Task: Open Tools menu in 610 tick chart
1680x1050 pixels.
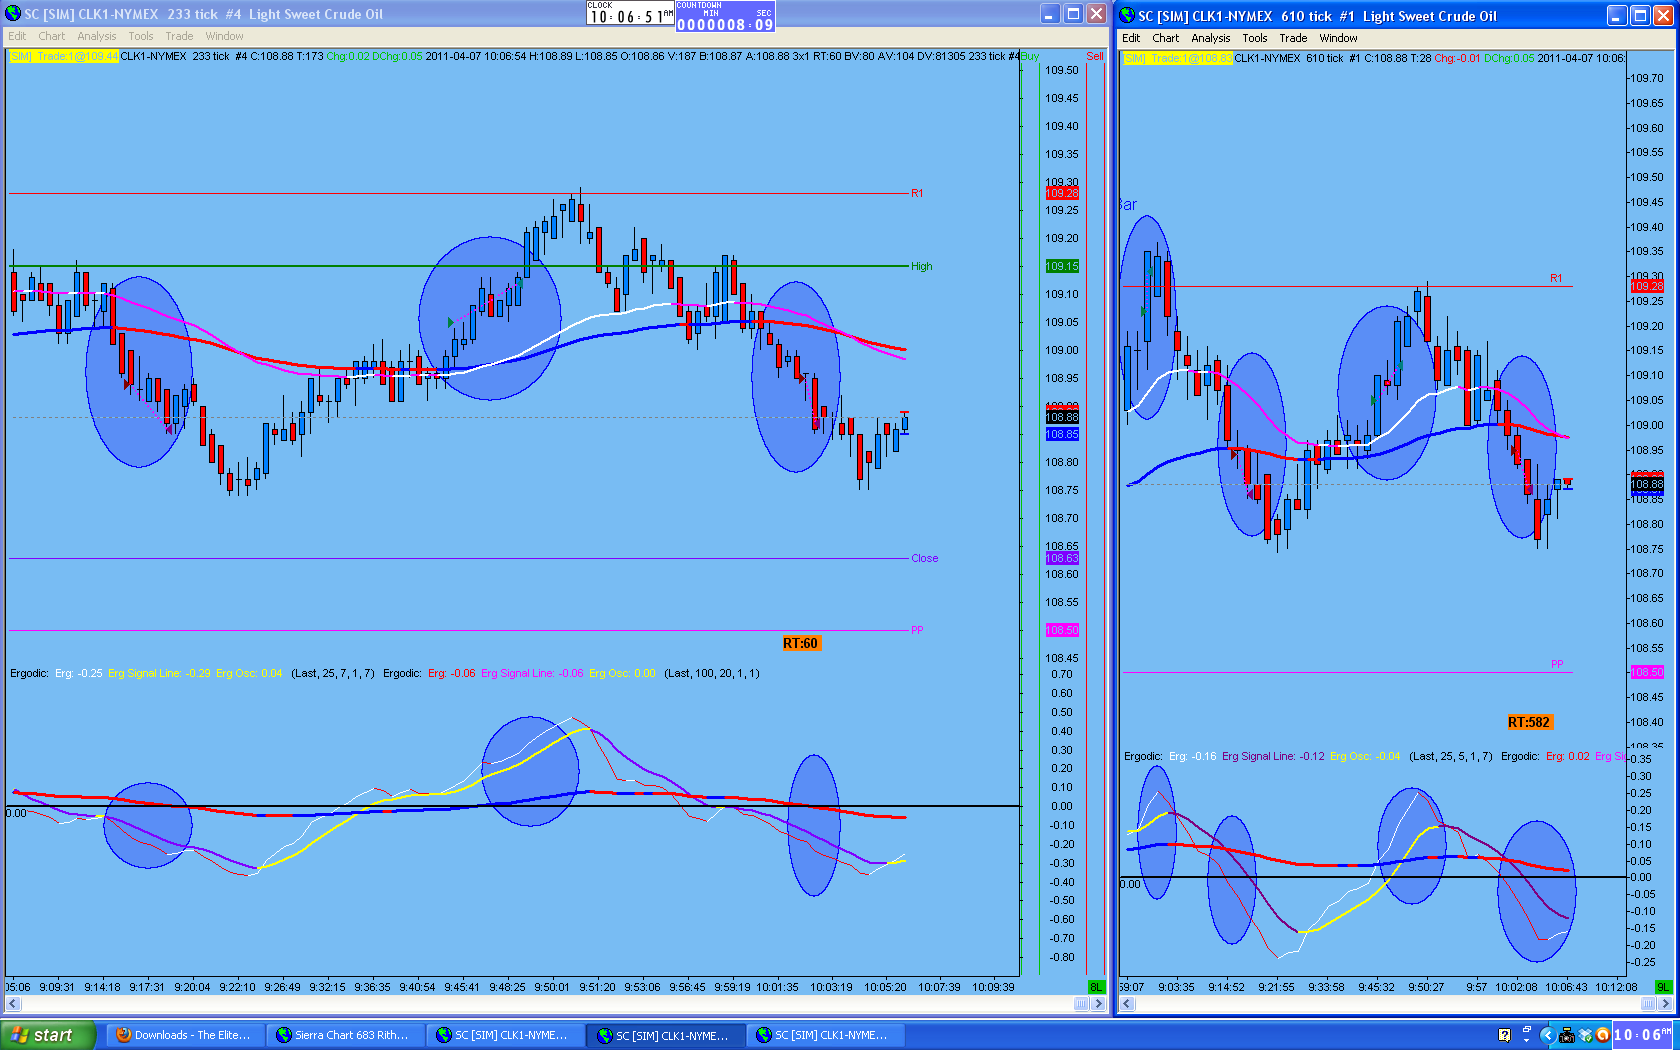Action: click(x=1255, y=38)
